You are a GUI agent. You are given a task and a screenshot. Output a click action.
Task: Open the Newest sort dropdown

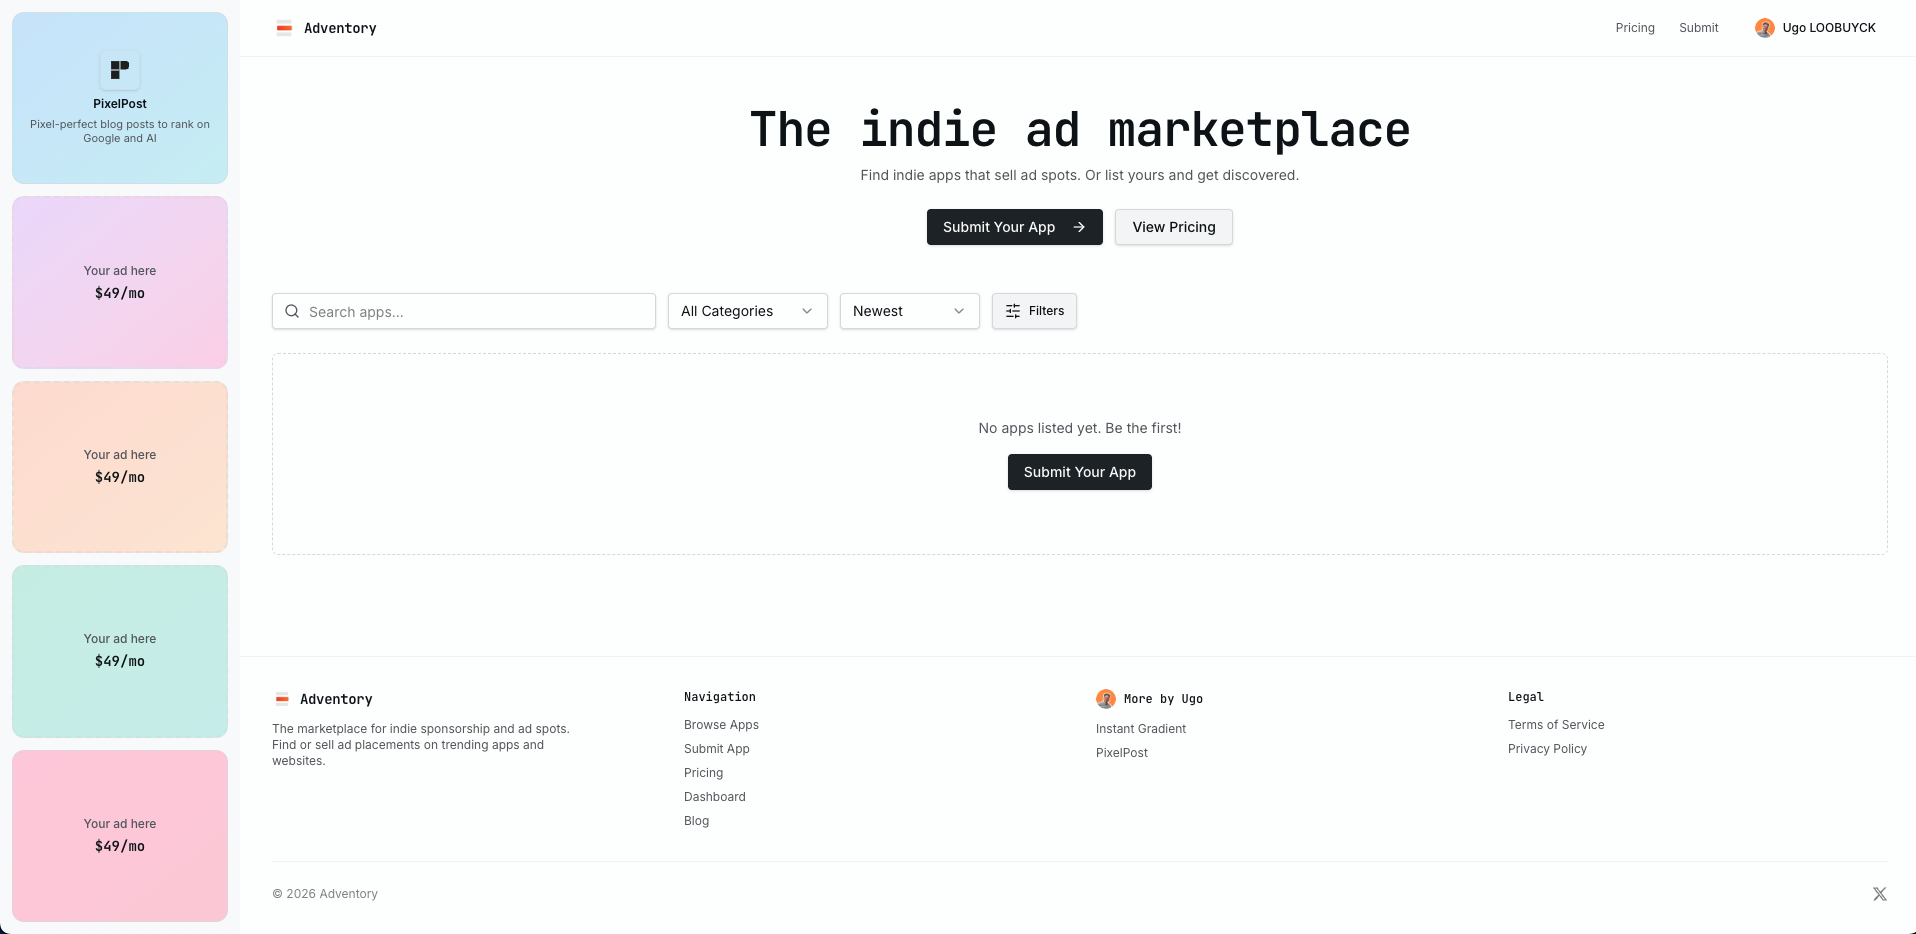[x=909, y=311]
